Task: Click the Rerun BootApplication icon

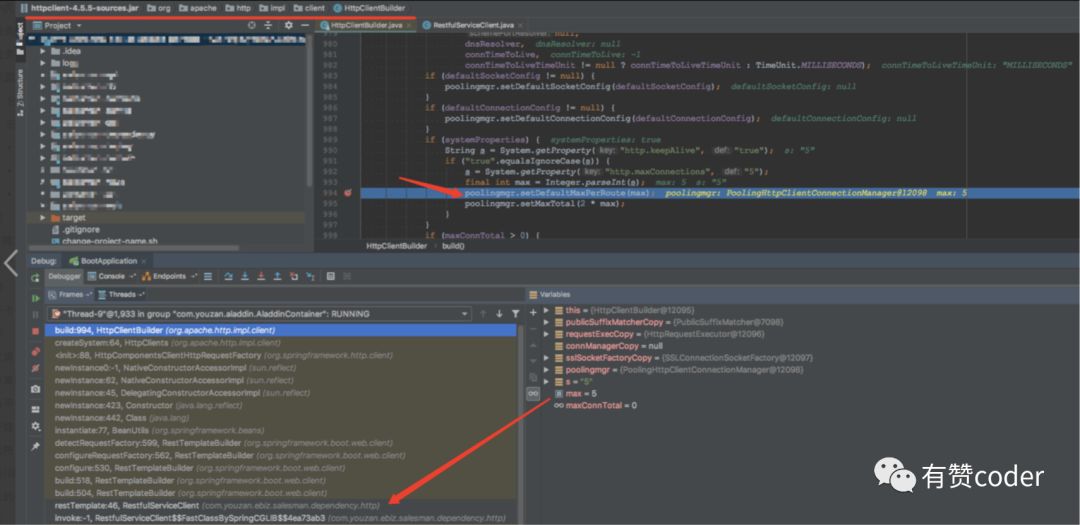Action: point(36,276)
